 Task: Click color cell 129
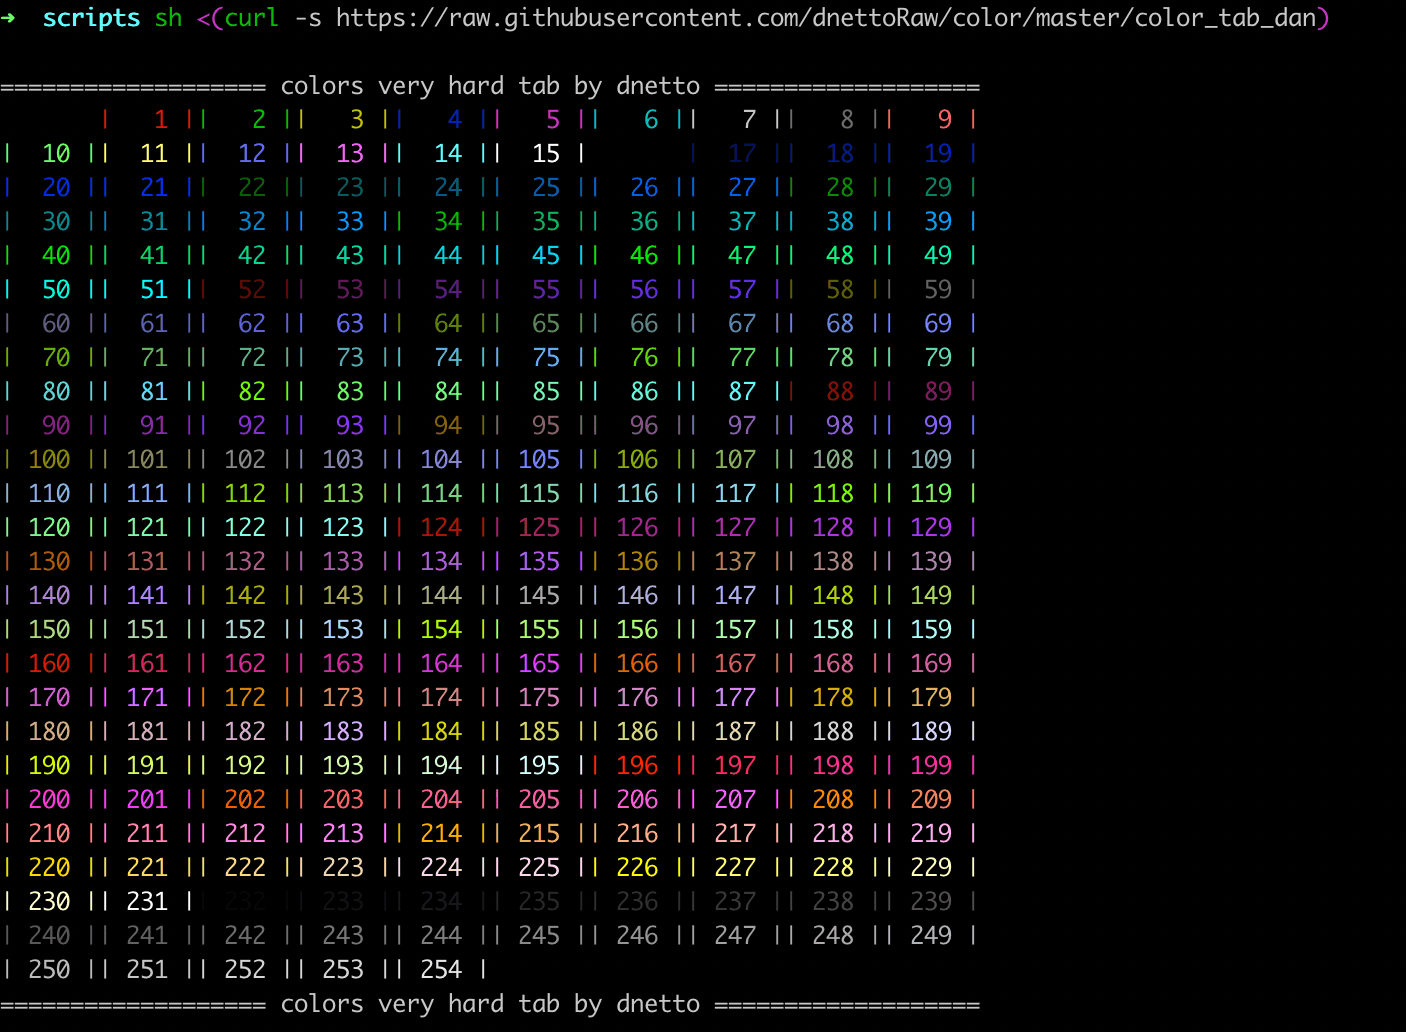(x=931, y=528)
